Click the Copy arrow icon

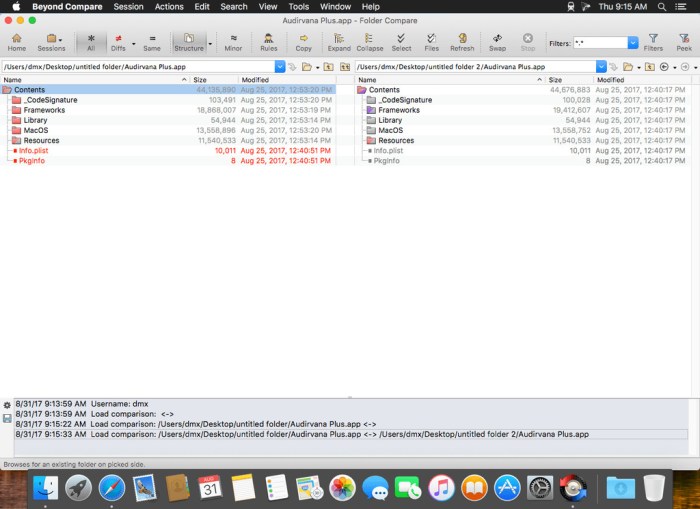click(x=303, y=41)
